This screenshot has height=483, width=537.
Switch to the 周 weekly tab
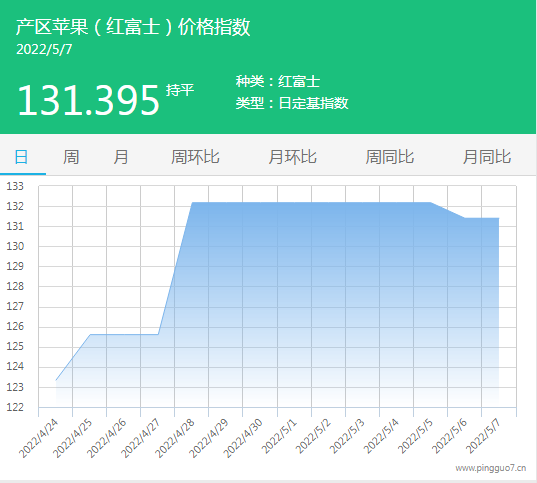[71, 157]
